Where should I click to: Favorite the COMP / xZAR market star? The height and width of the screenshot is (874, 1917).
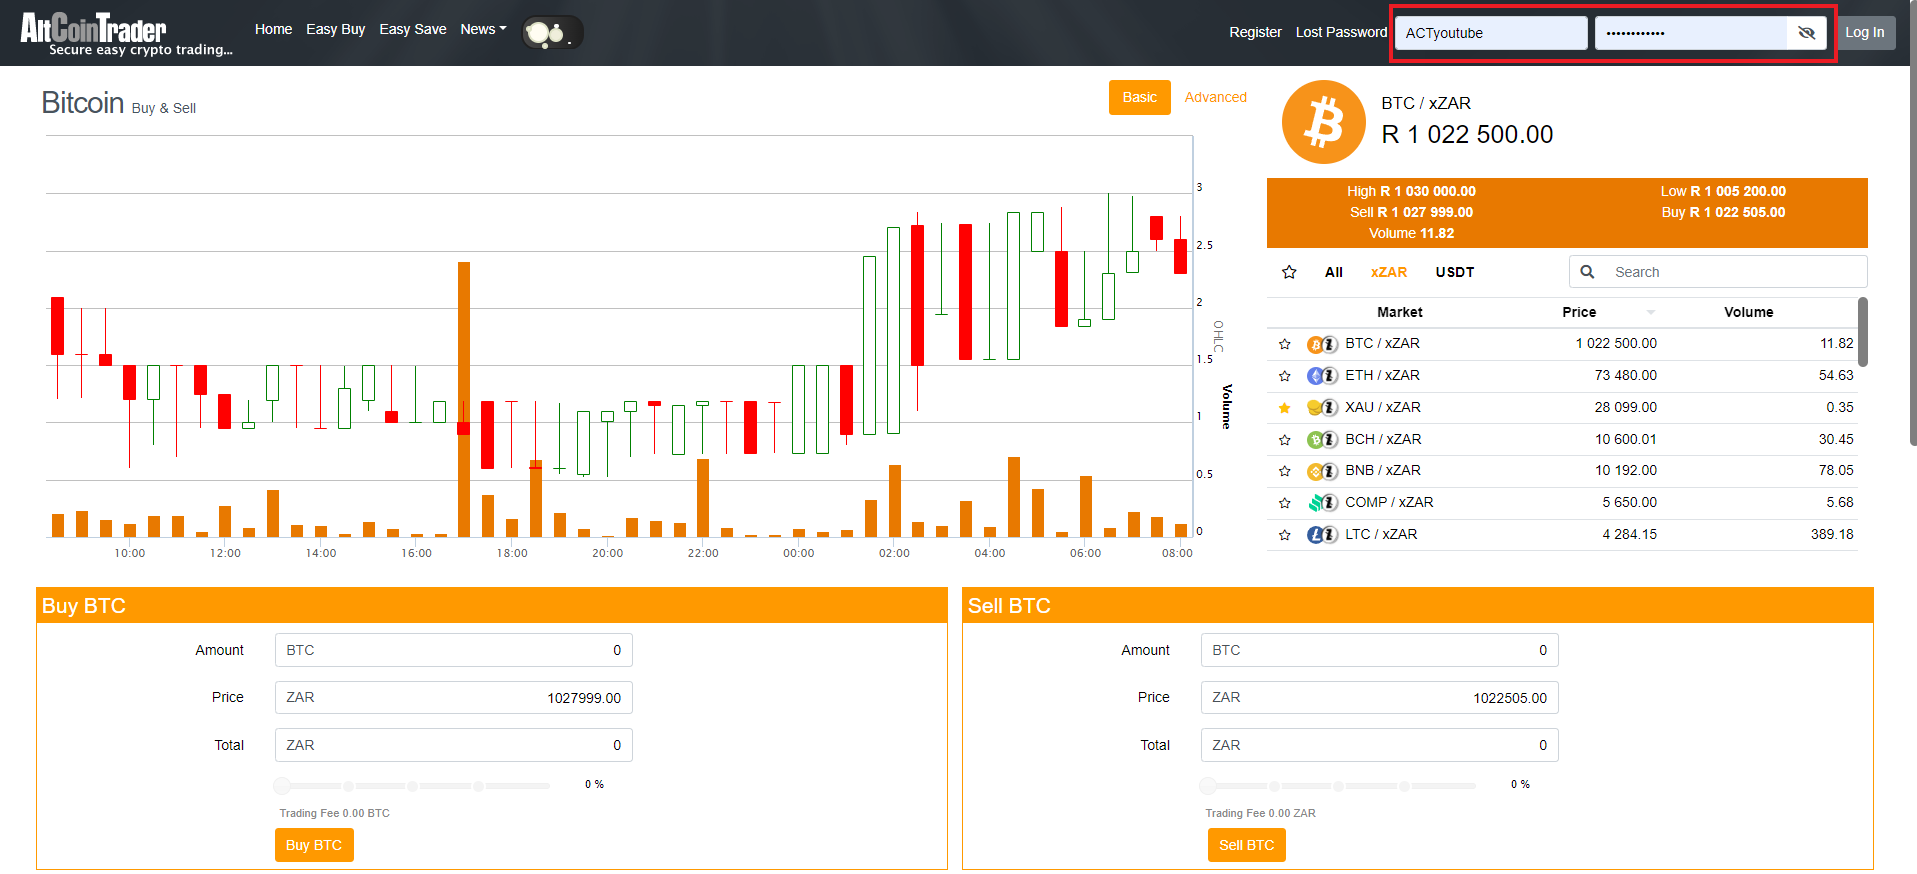click(1285, 503)
